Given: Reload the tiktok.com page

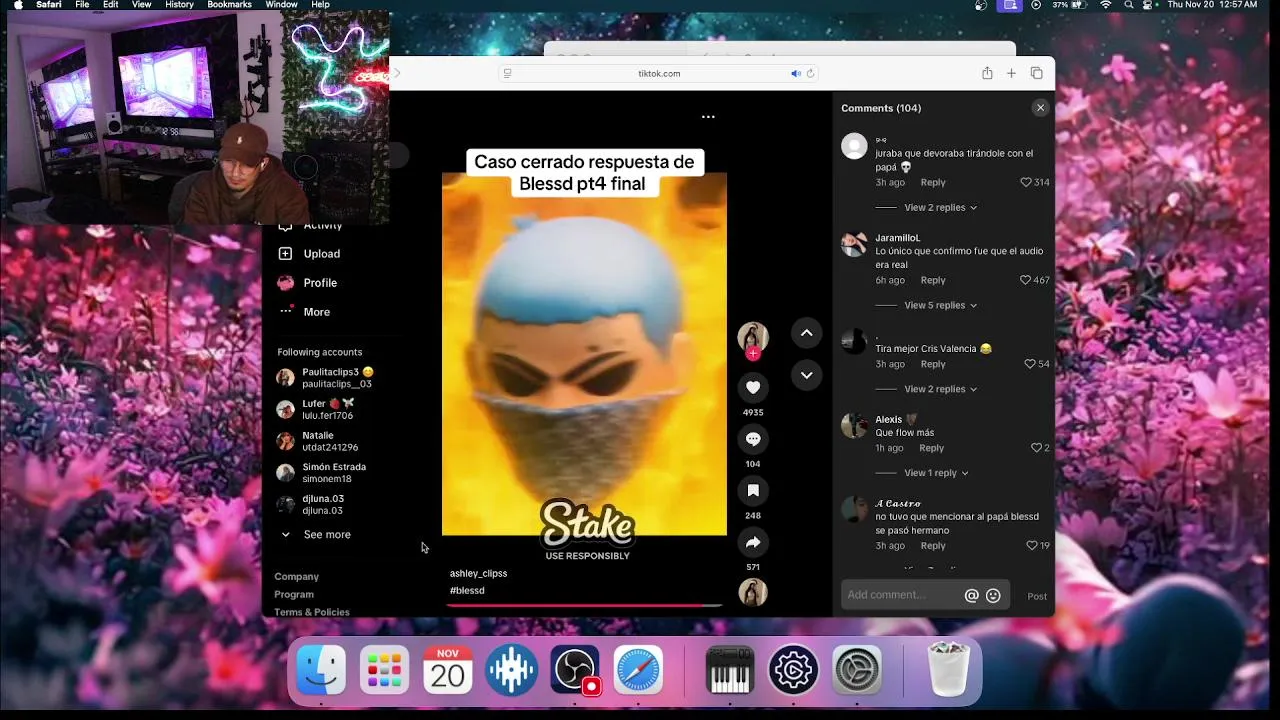Looking at the screenshot, I should tap(810, 73).
